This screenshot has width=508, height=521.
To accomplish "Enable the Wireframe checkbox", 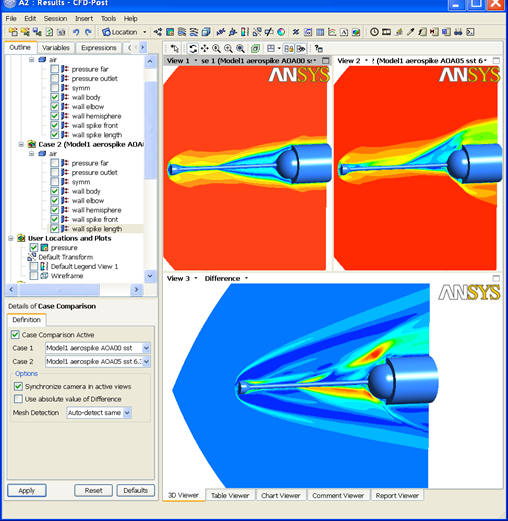I will pos(33,276).
